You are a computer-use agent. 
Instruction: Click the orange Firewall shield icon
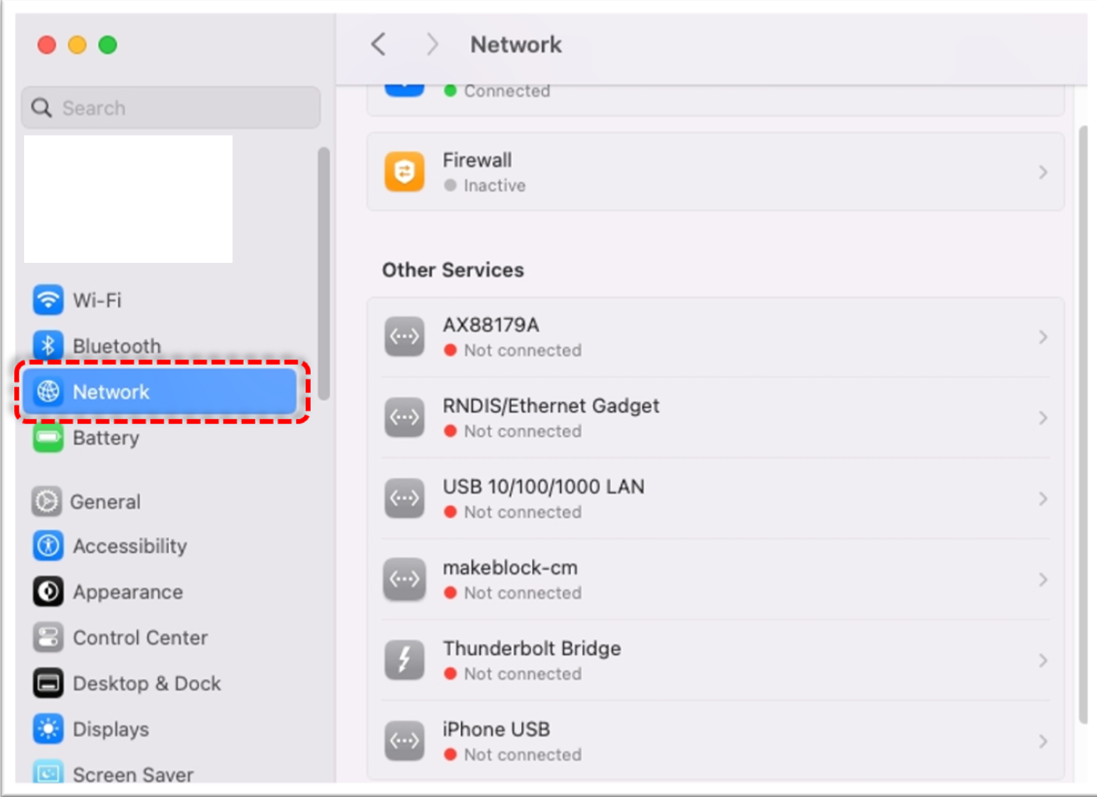405,172
